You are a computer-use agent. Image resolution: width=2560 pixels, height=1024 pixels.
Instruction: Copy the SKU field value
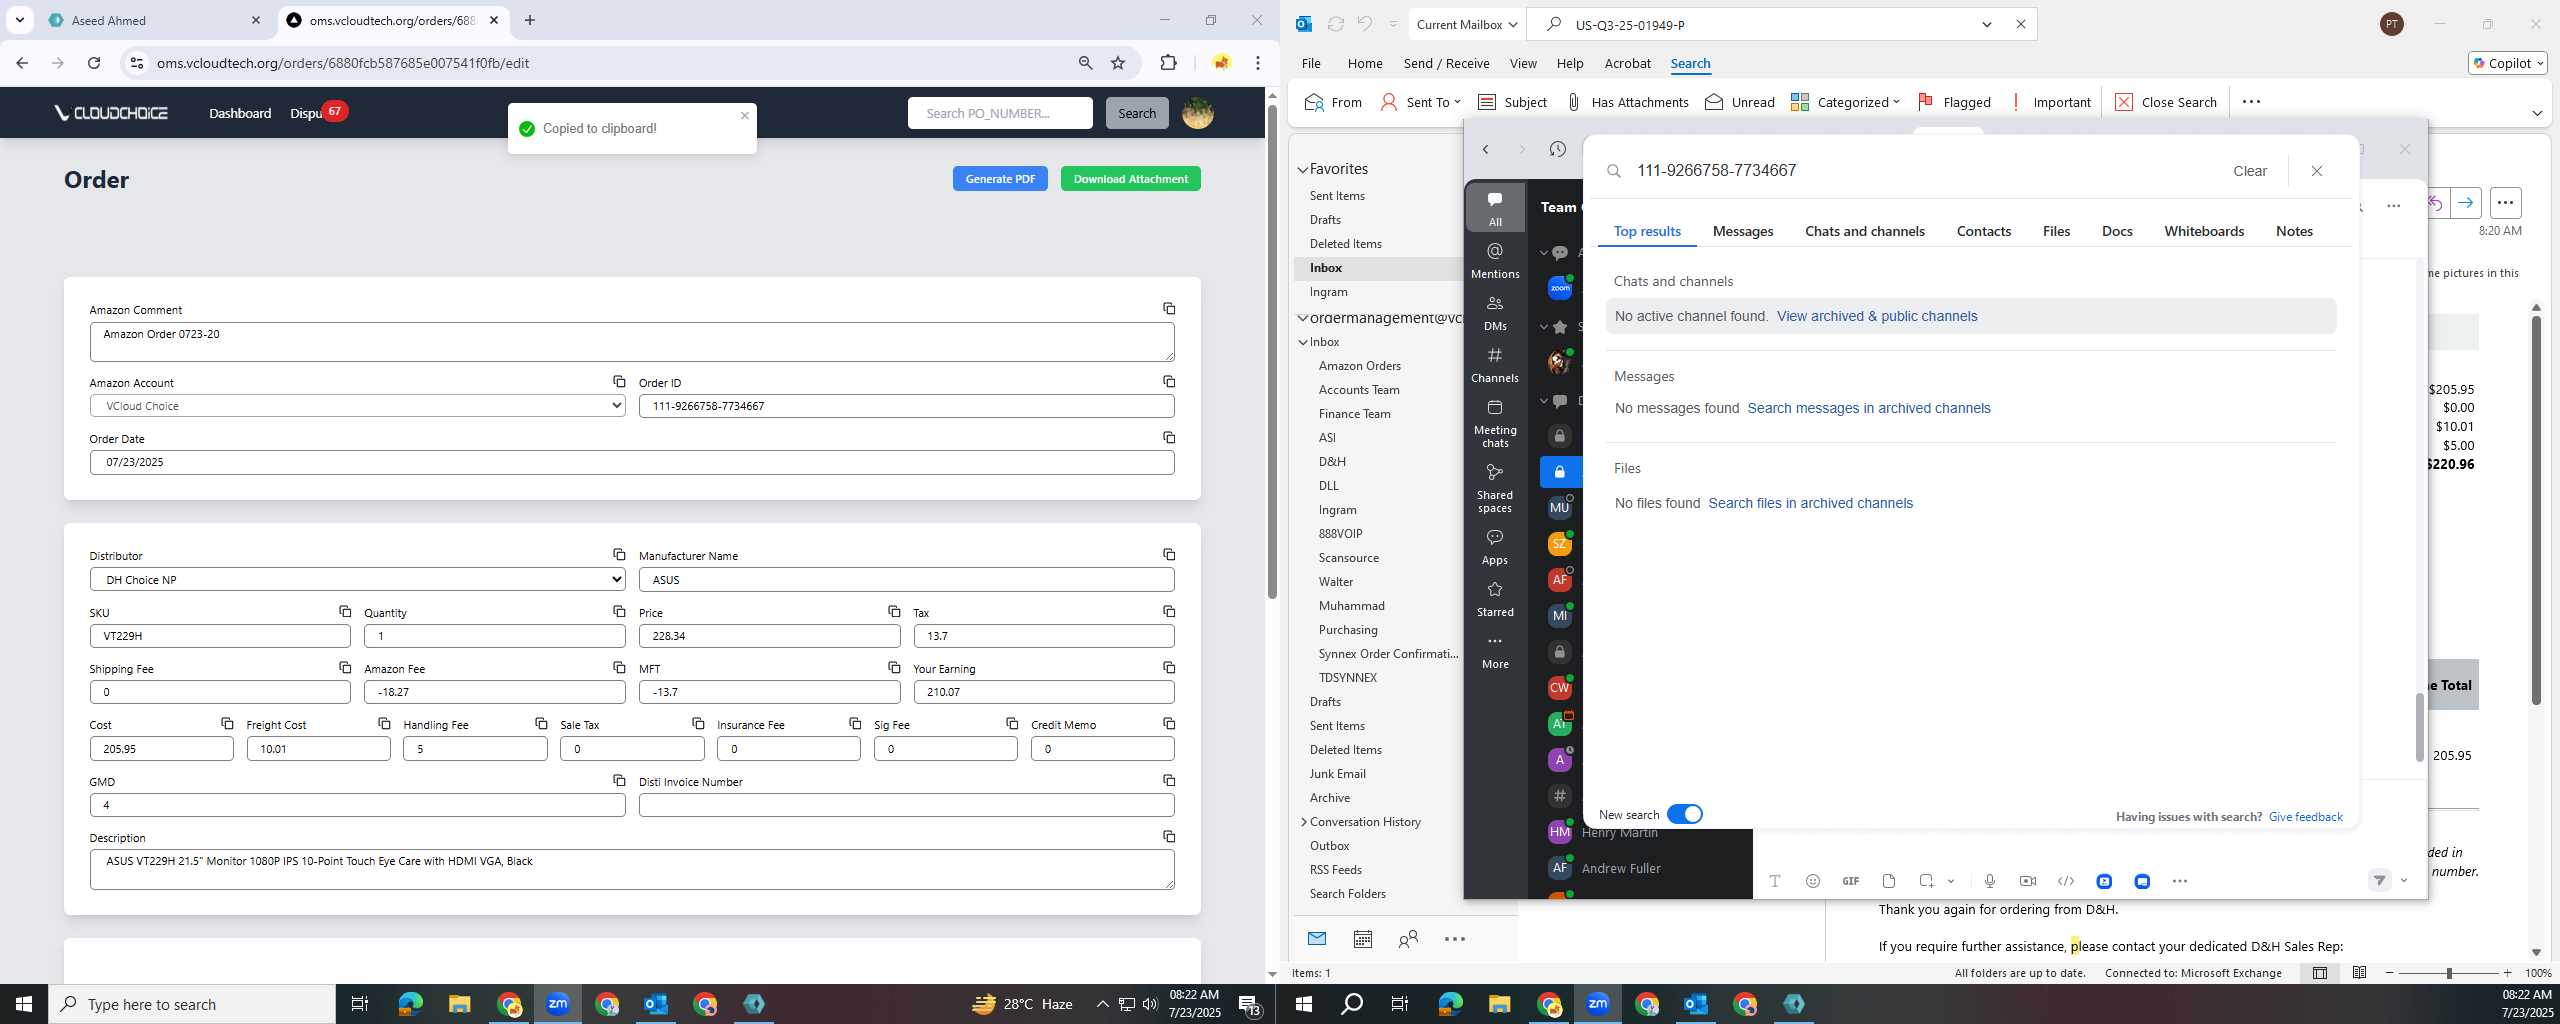point(344,612)
